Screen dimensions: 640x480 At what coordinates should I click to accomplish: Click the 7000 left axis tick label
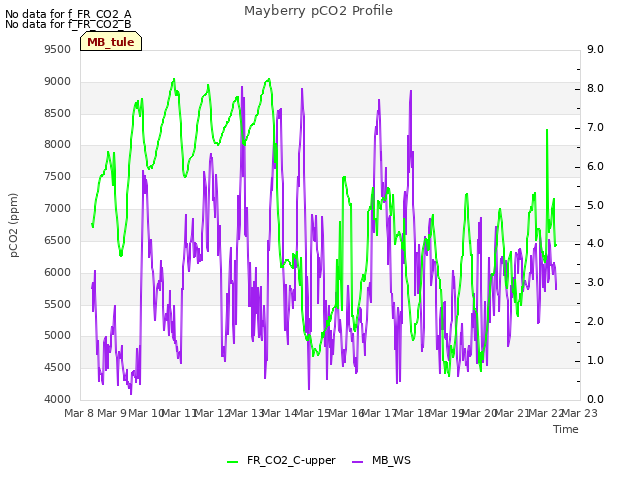click(58, 208)
